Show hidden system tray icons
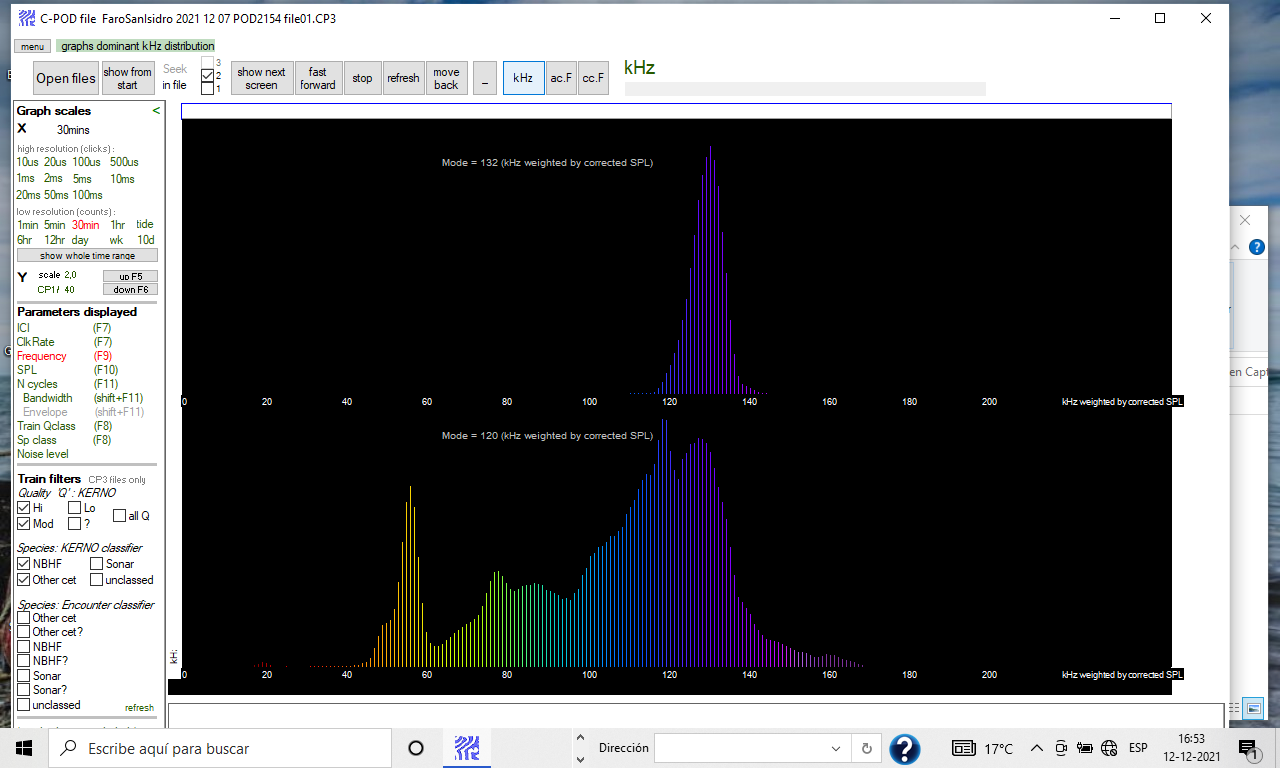 coord(1037,748)
